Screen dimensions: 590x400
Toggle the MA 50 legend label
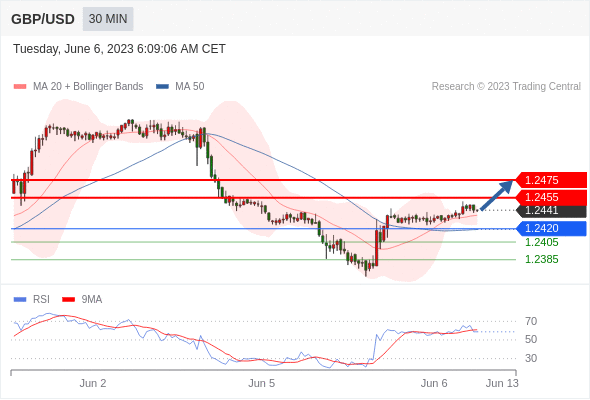pyautogui.click(x=190, y=87)
